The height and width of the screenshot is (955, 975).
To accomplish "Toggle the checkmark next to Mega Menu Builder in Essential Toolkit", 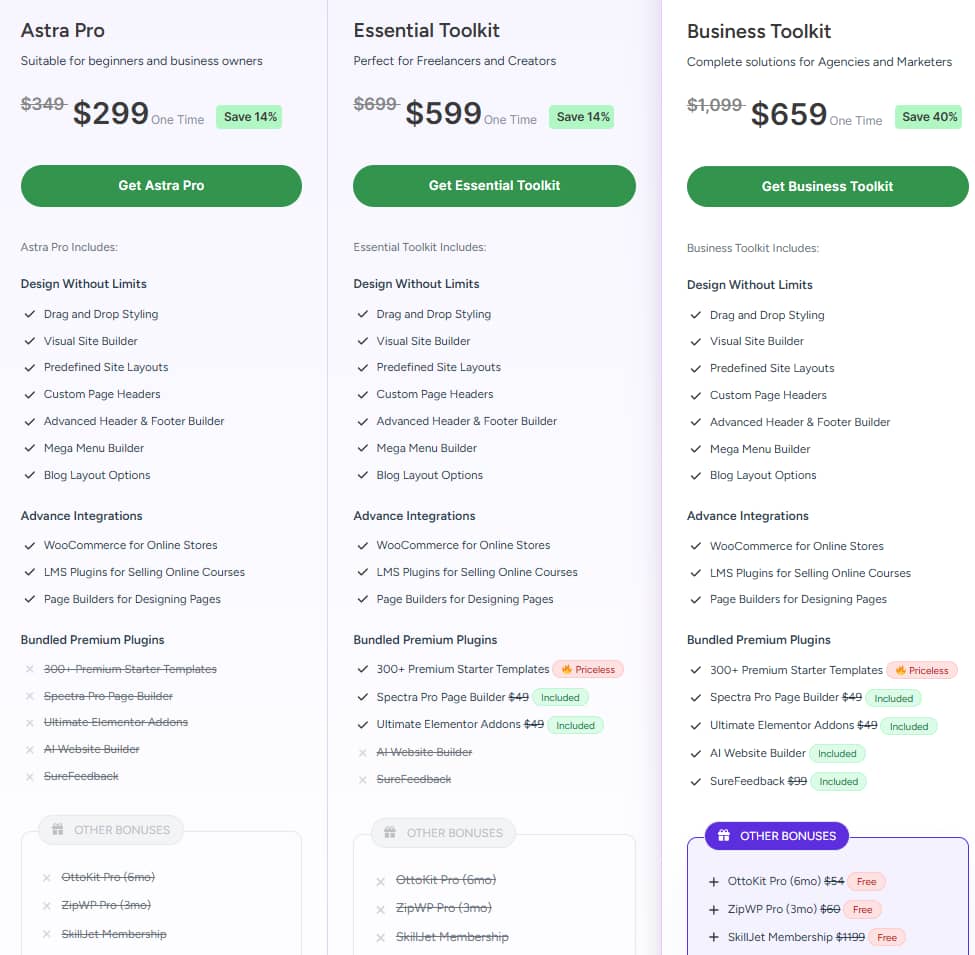I will pos(363,448).
